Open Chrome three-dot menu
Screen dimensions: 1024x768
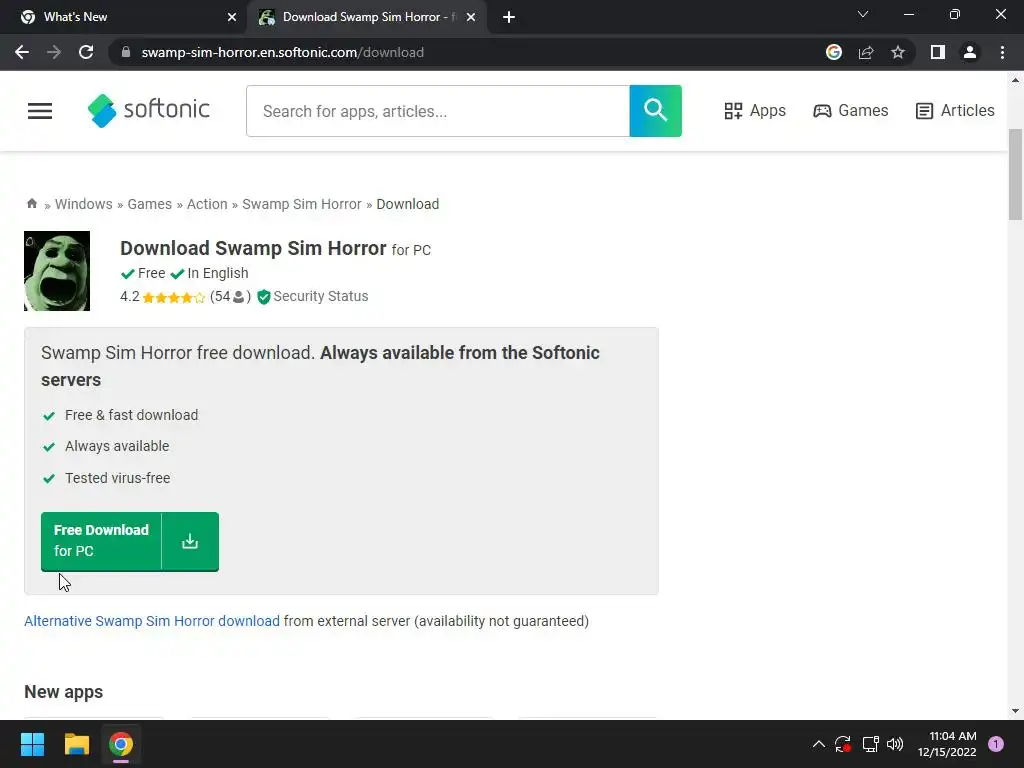click(x=1002, y=52)
